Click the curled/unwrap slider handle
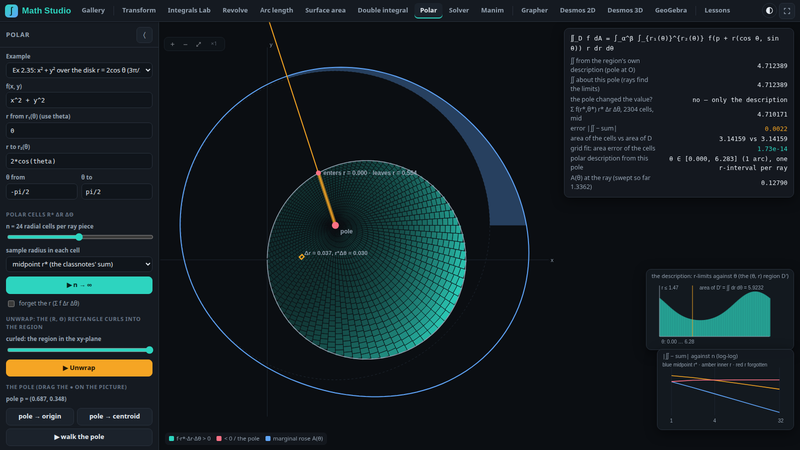Screen dimensions: 800x450 click(x=149, y=350)
